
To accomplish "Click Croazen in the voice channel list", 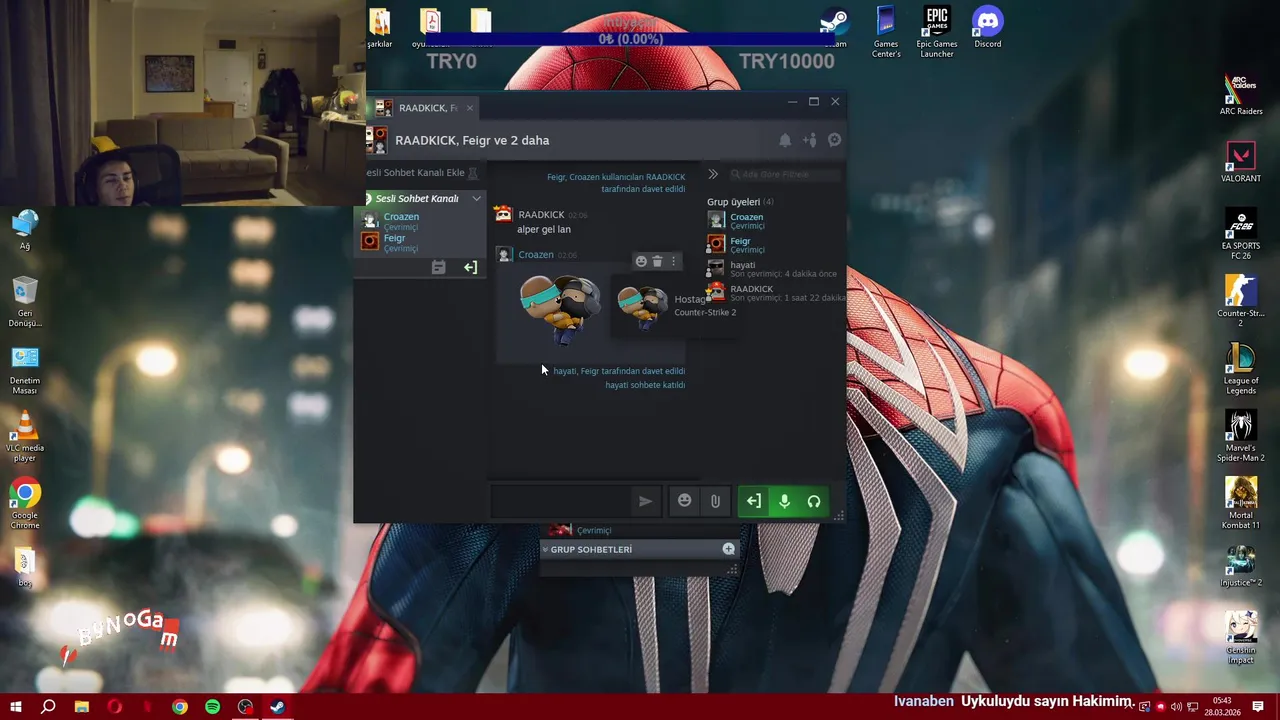I will click(x=401, y=221).
